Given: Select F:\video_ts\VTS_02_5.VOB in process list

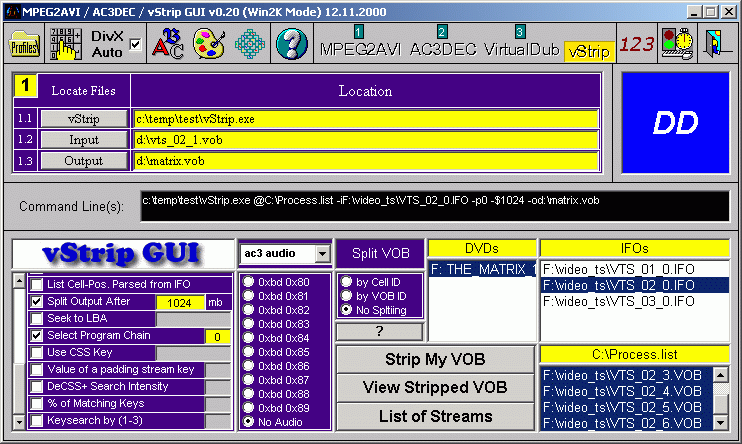Looking at the screenshot, I should pyautogui.click(x=627, y=408).
